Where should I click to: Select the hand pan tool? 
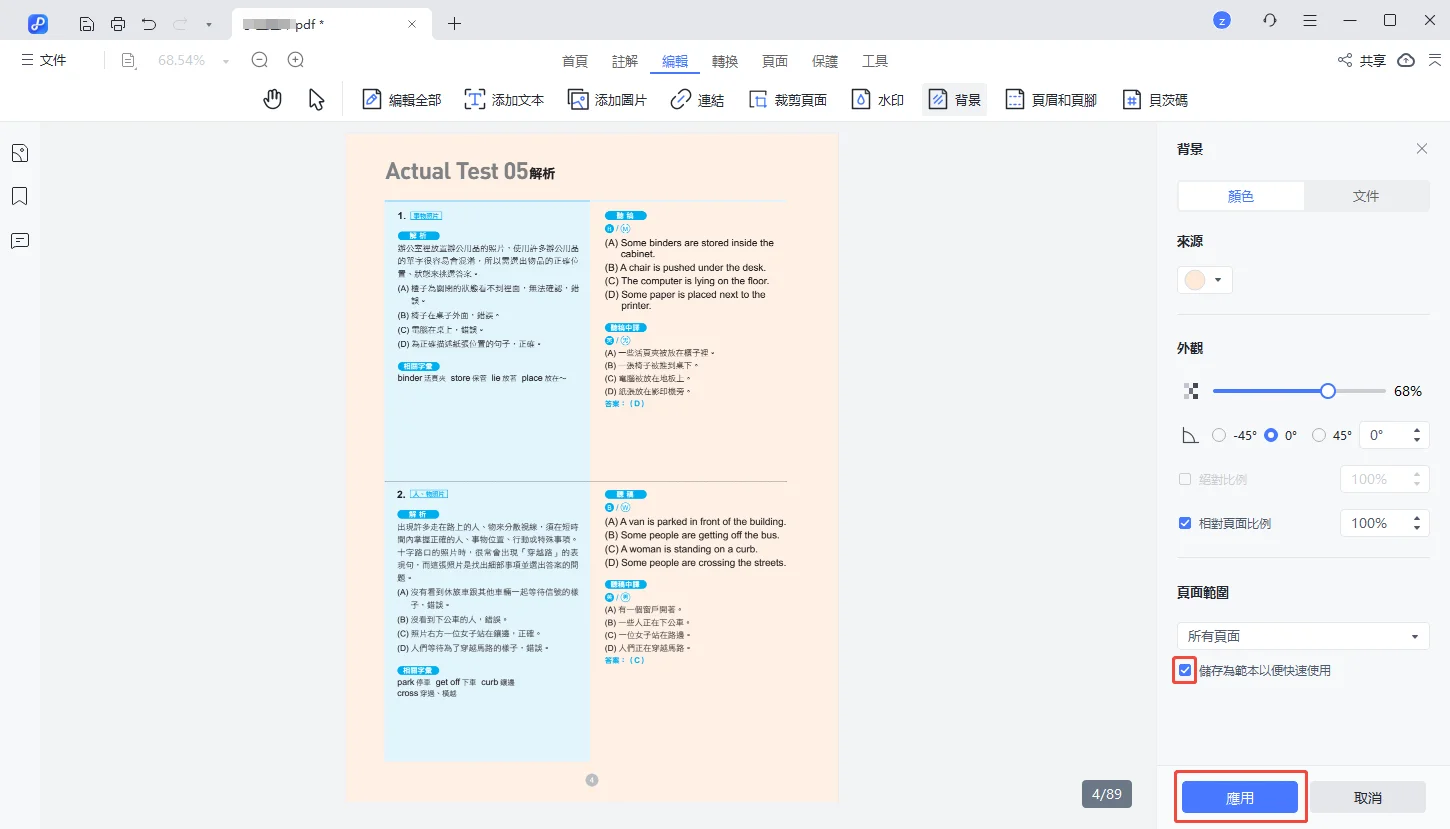(272, 99)
